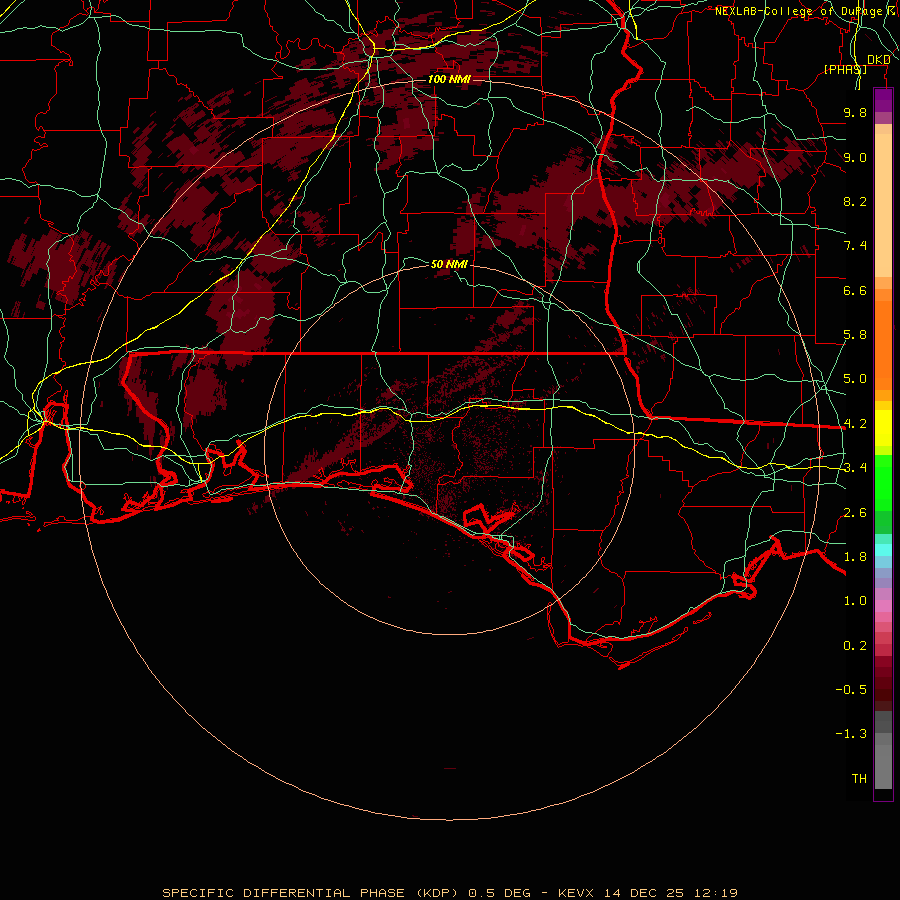This screenshot has height=900, width=900.
Task: Pick the bright green color band in the legend
Action: pyautogui.click(x=883, y=482)
